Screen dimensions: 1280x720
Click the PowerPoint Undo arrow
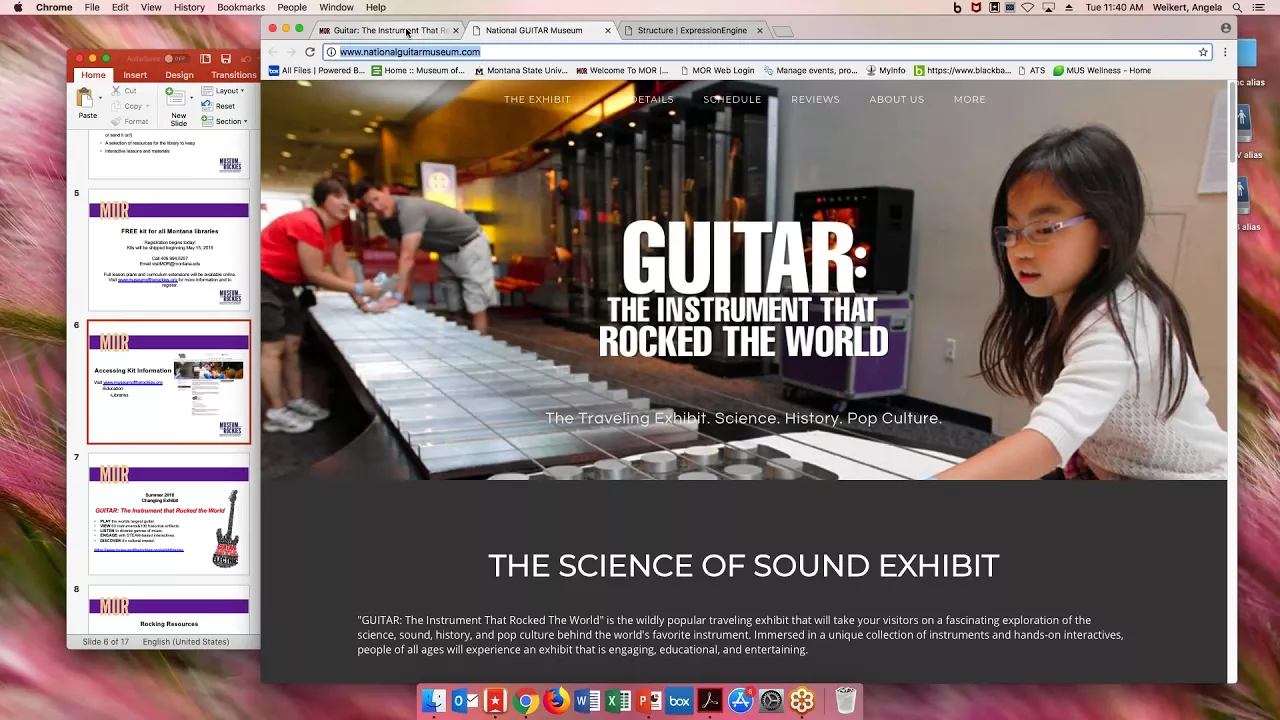[x=246, y=59]
